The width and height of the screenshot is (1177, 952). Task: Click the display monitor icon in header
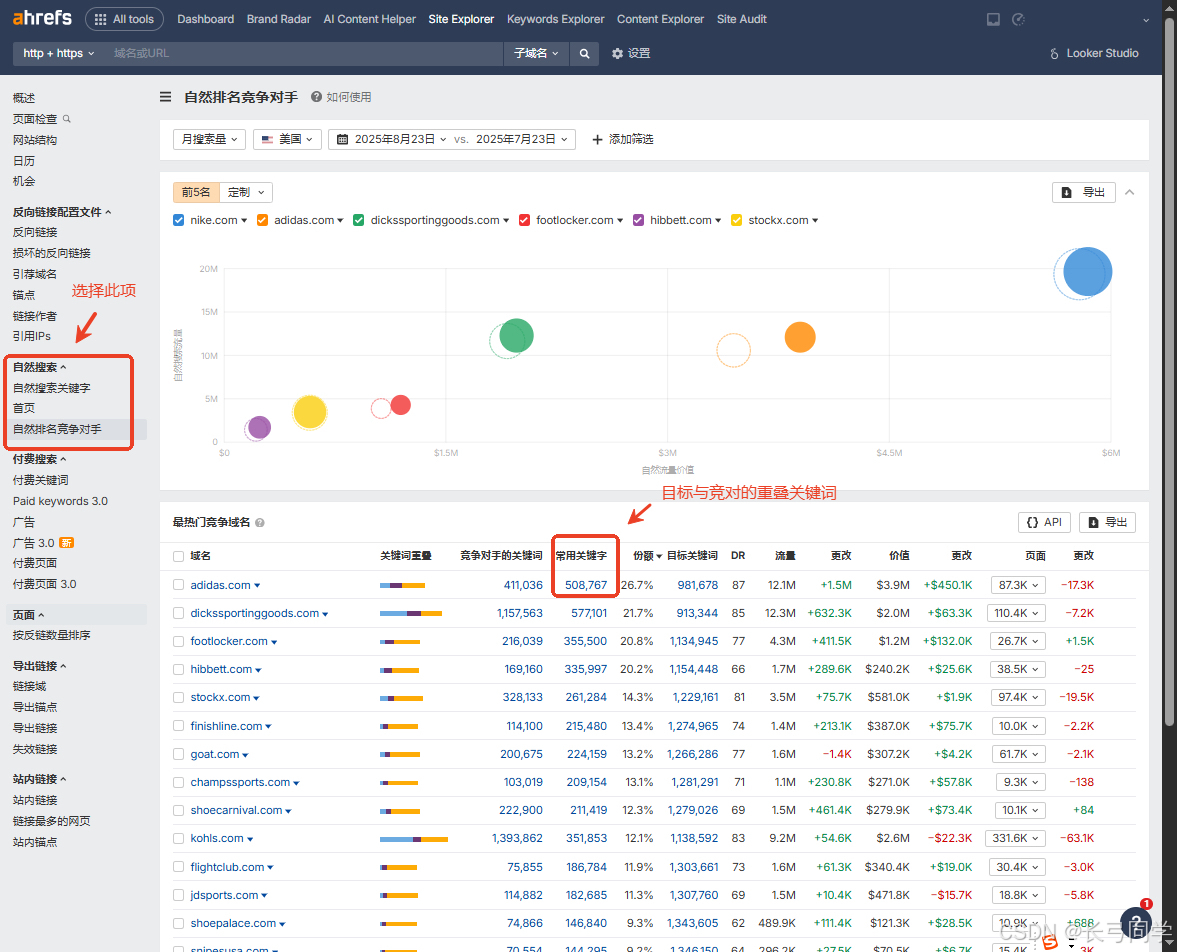[993, 20]
